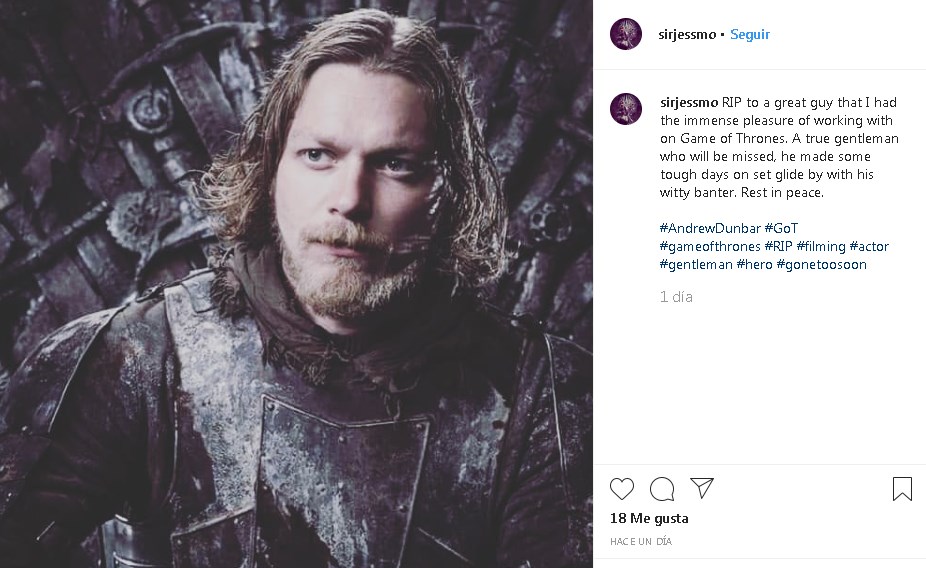Open the #gonetoosoon hashtag

point(821,264)
